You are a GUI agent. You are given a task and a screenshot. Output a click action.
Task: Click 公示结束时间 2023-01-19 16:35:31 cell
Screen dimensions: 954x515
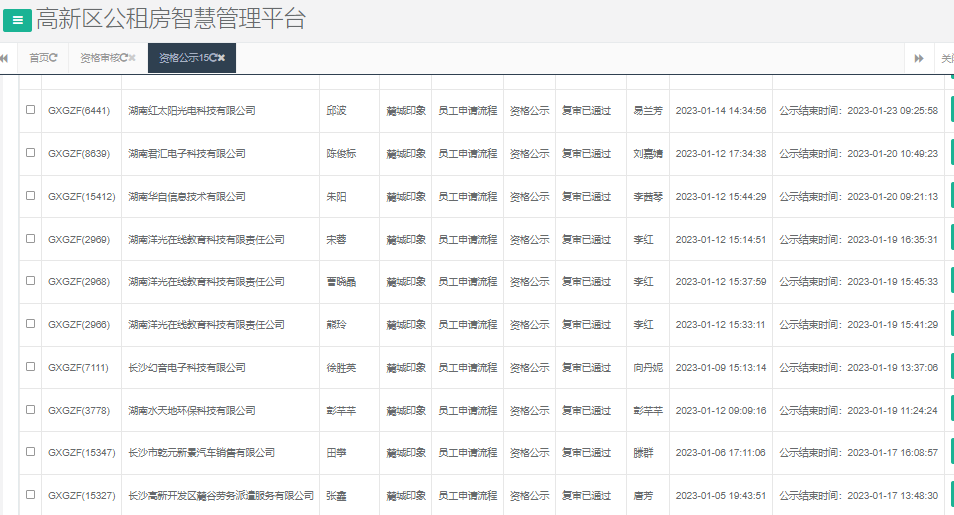[x=858, y=240]
